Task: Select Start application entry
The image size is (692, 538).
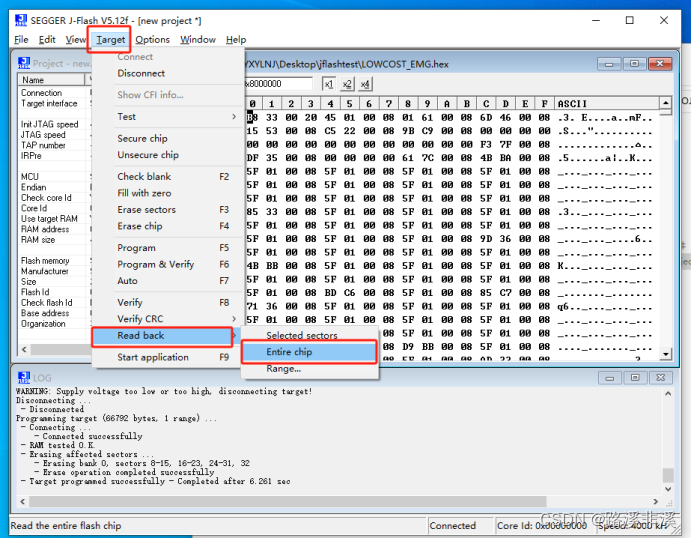Action: [x=168, y=357]
